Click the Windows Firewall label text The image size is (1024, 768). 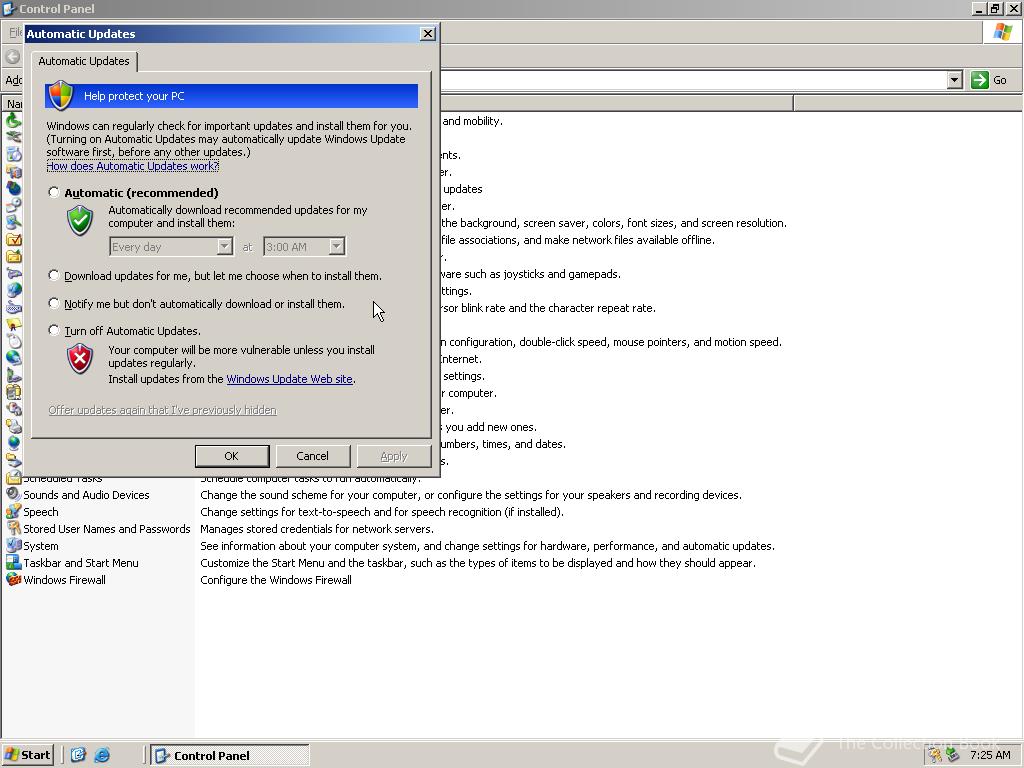65,580
